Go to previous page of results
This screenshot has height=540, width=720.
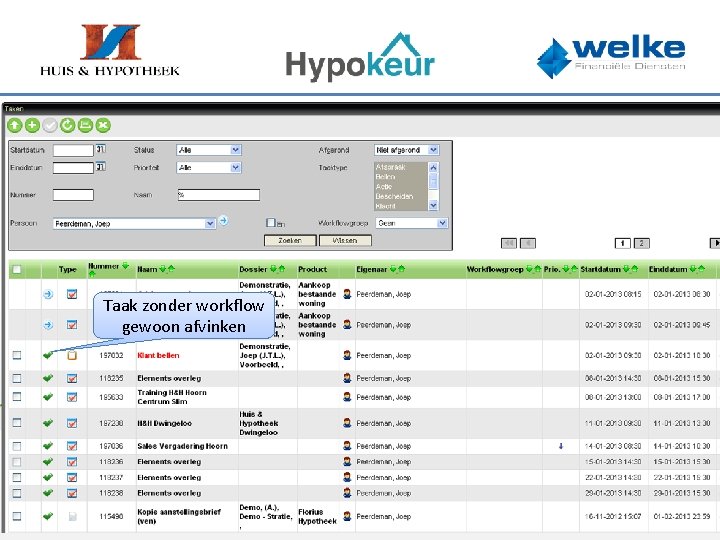coord(528,243)
